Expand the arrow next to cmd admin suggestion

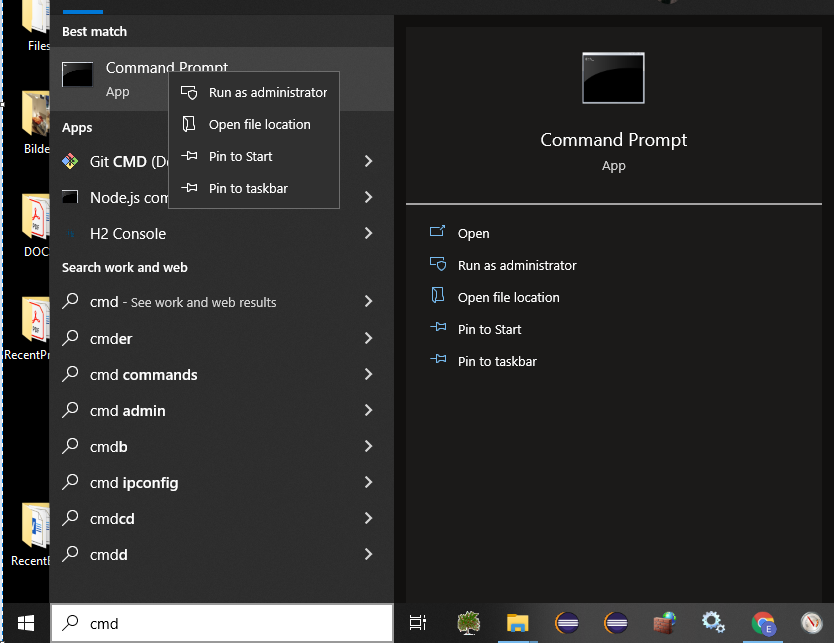coord(369,410)
